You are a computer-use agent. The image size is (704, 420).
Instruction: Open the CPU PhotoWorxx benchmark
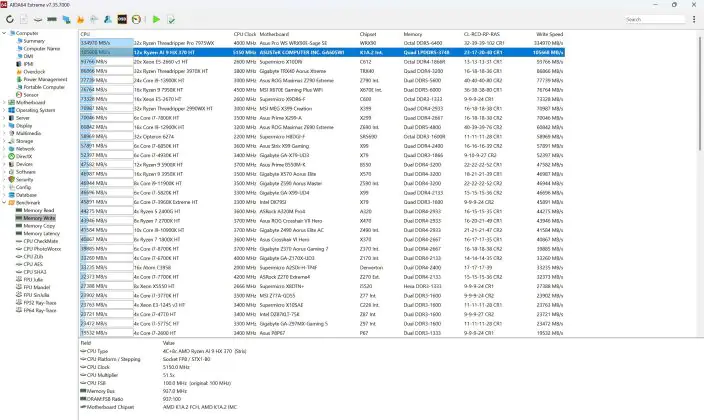pos(42,249)
